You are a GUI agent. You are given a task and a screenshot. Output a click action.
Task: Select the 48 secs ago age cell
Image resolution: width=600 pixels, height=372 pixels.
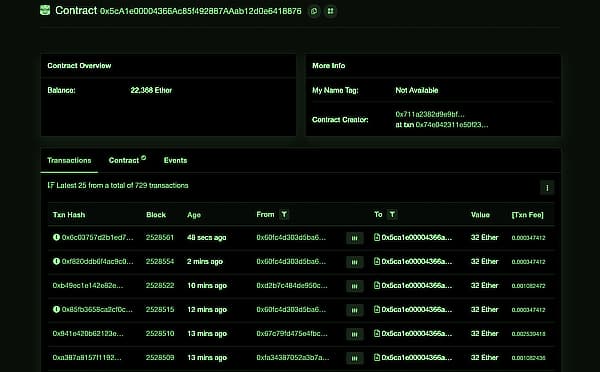pos(207,237)
